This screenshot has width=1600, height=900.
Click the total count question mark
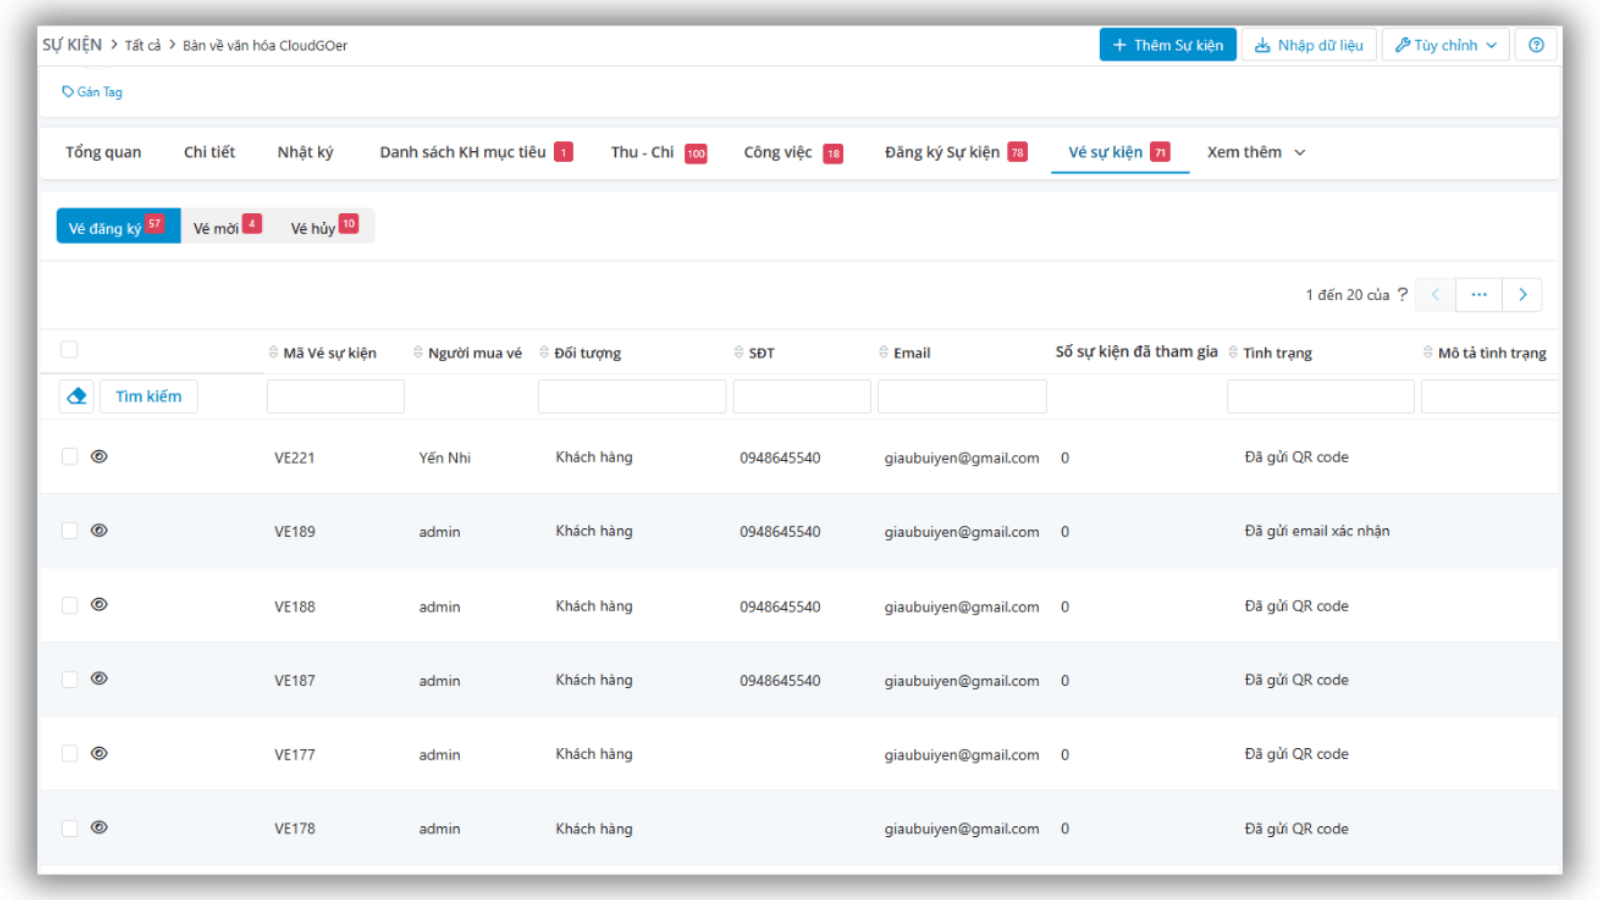(1402, 294)
